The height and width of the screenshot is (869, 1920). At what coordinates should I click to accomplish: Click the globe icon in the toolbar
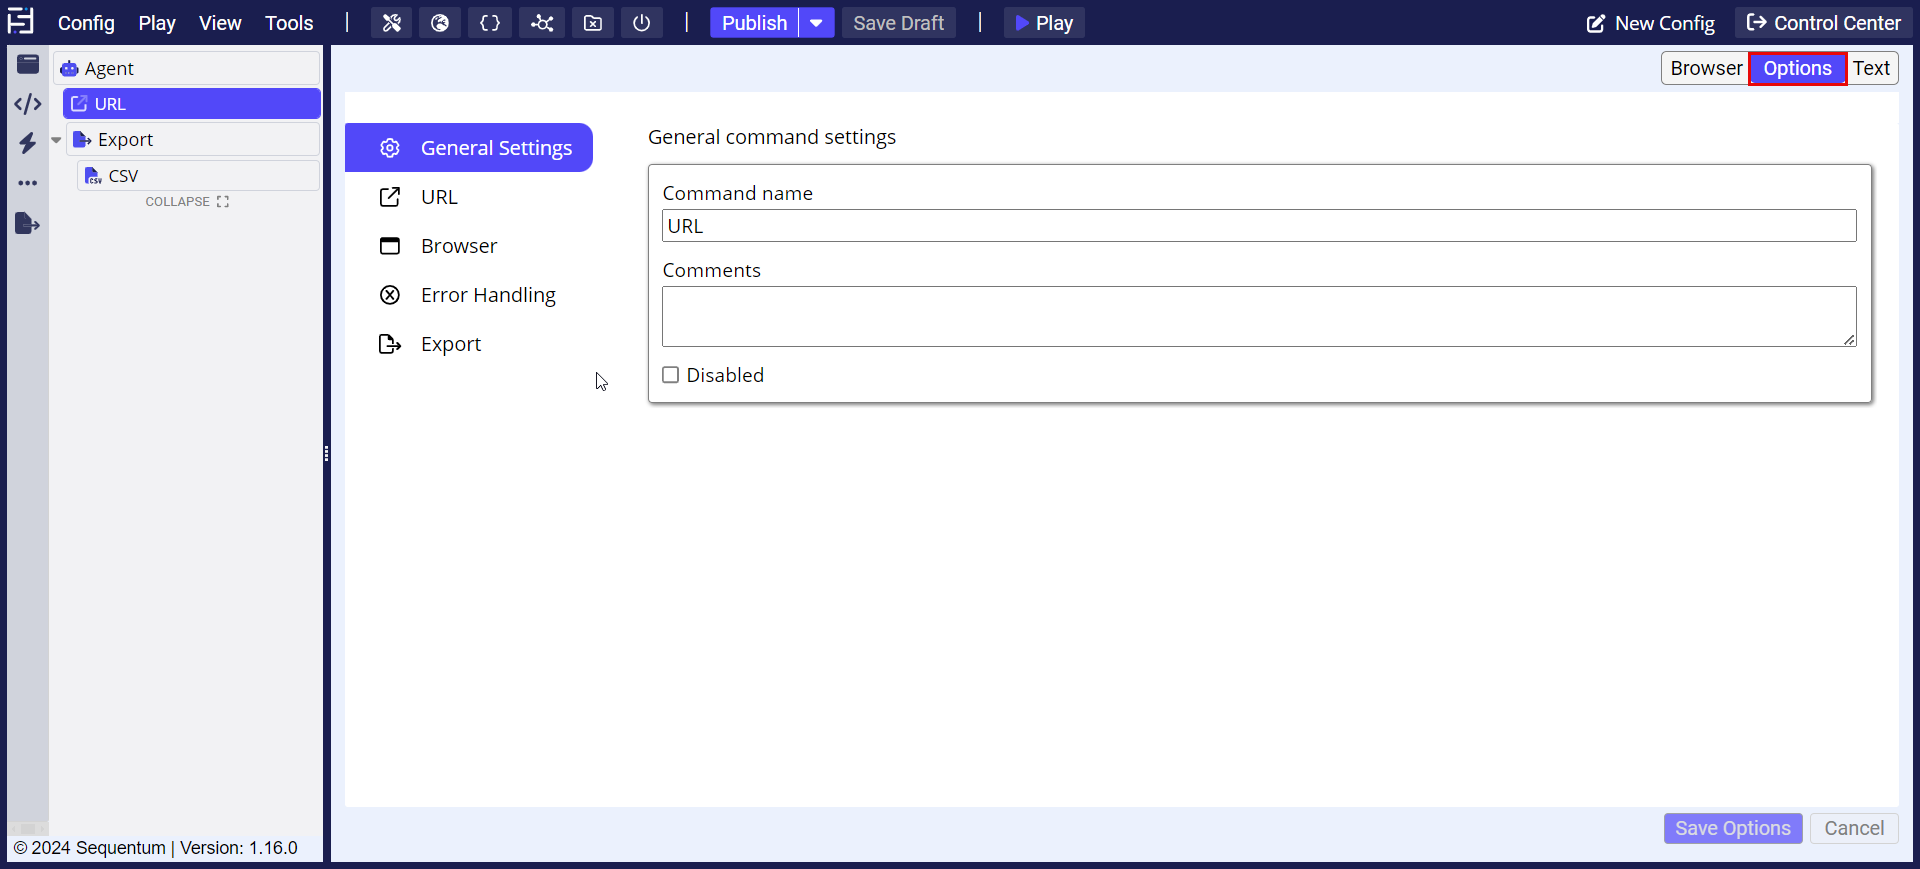(x=440, y=23)
